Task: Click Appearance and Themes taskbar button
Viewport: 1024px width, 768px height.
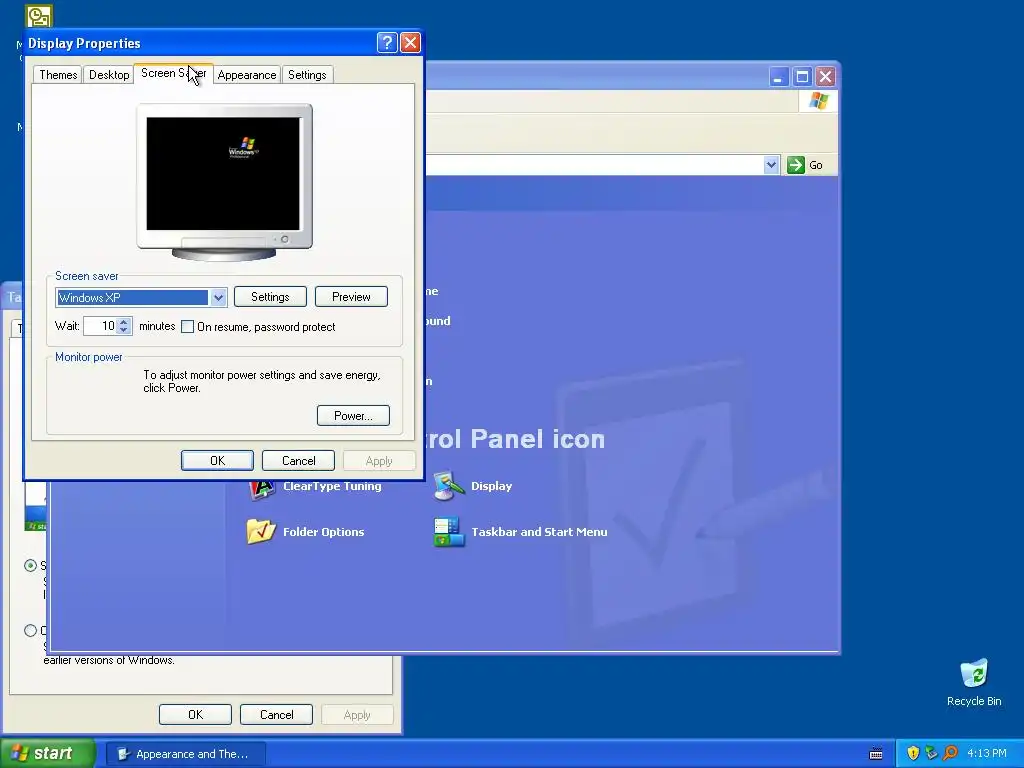Action: coord(185,754)
